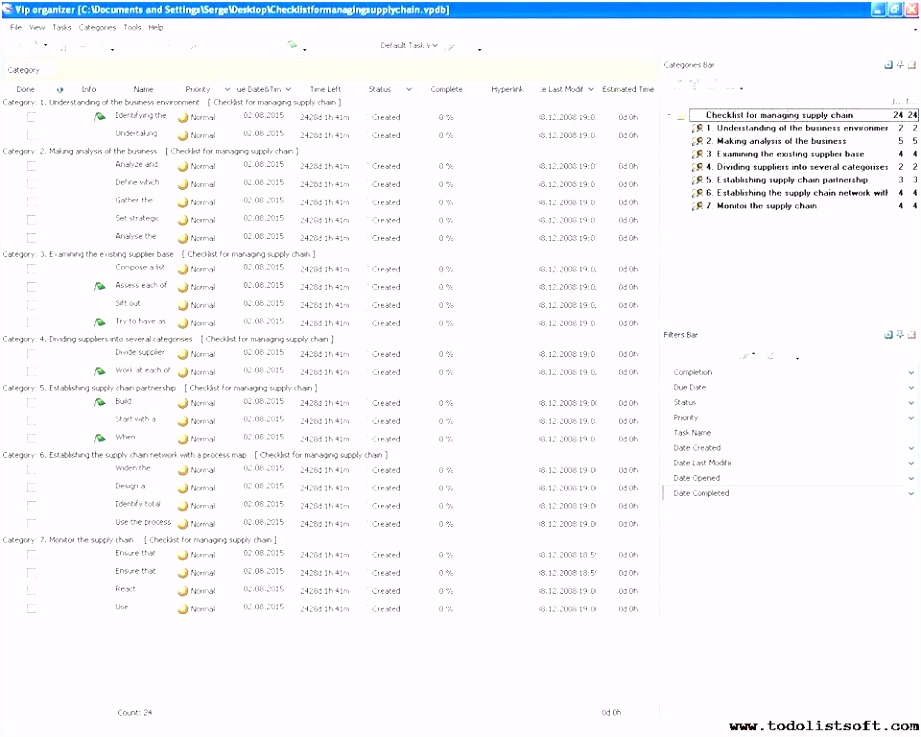Sort by the Name column header
921x737 pixels.
[143, 90]
